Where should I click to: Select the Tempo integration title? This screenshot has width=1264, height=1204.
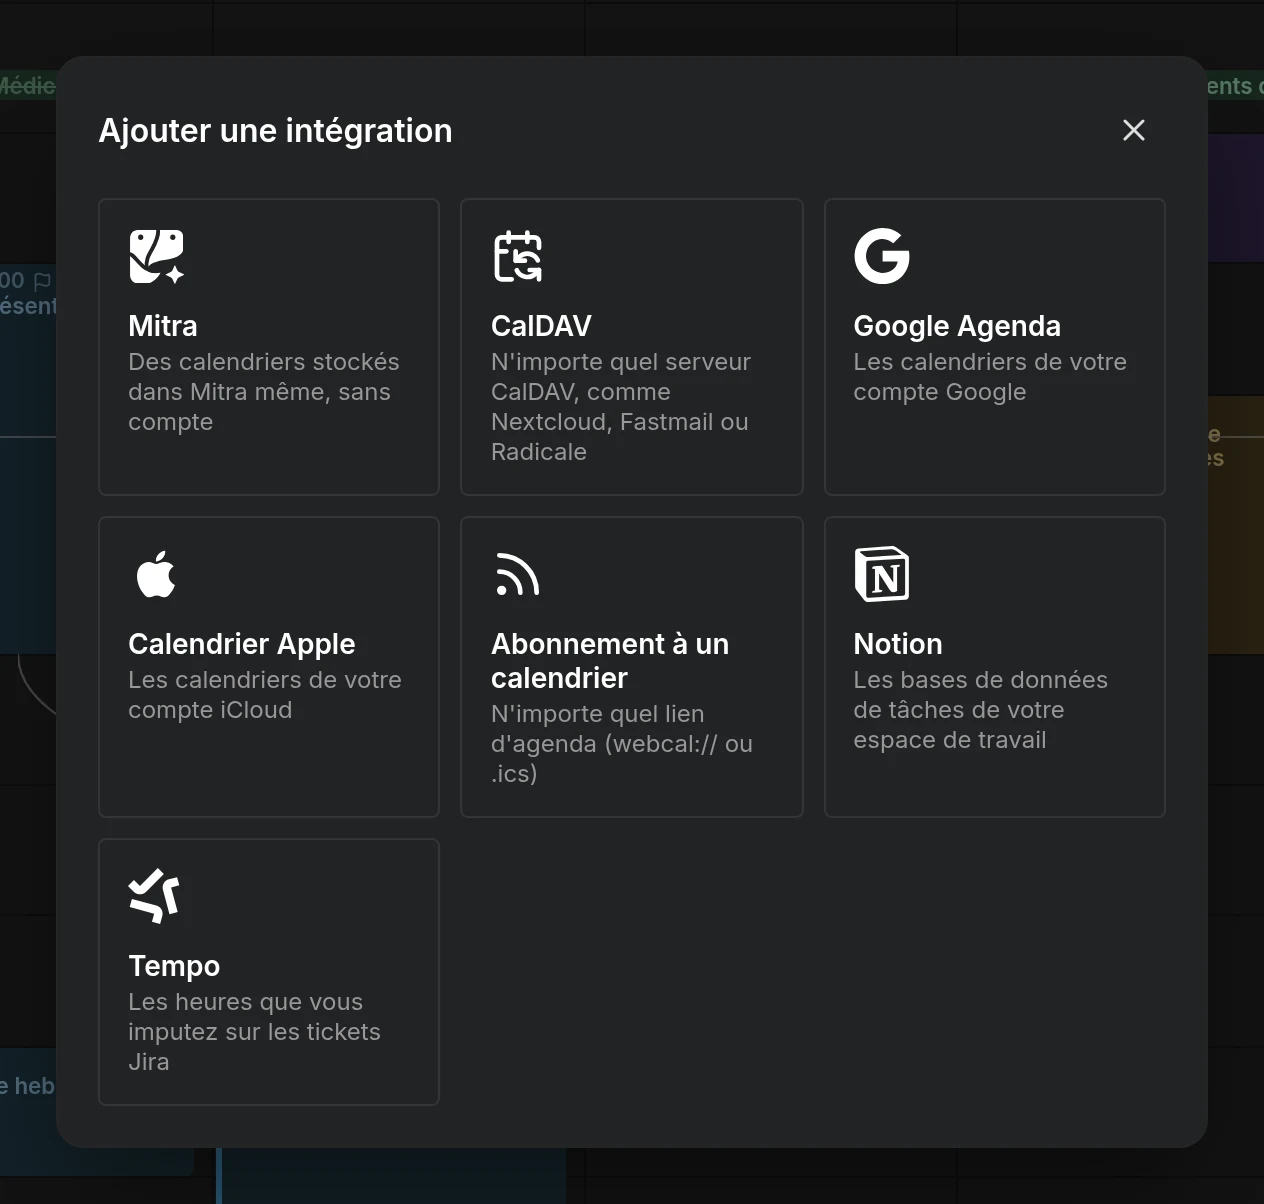tap(174, 966)
